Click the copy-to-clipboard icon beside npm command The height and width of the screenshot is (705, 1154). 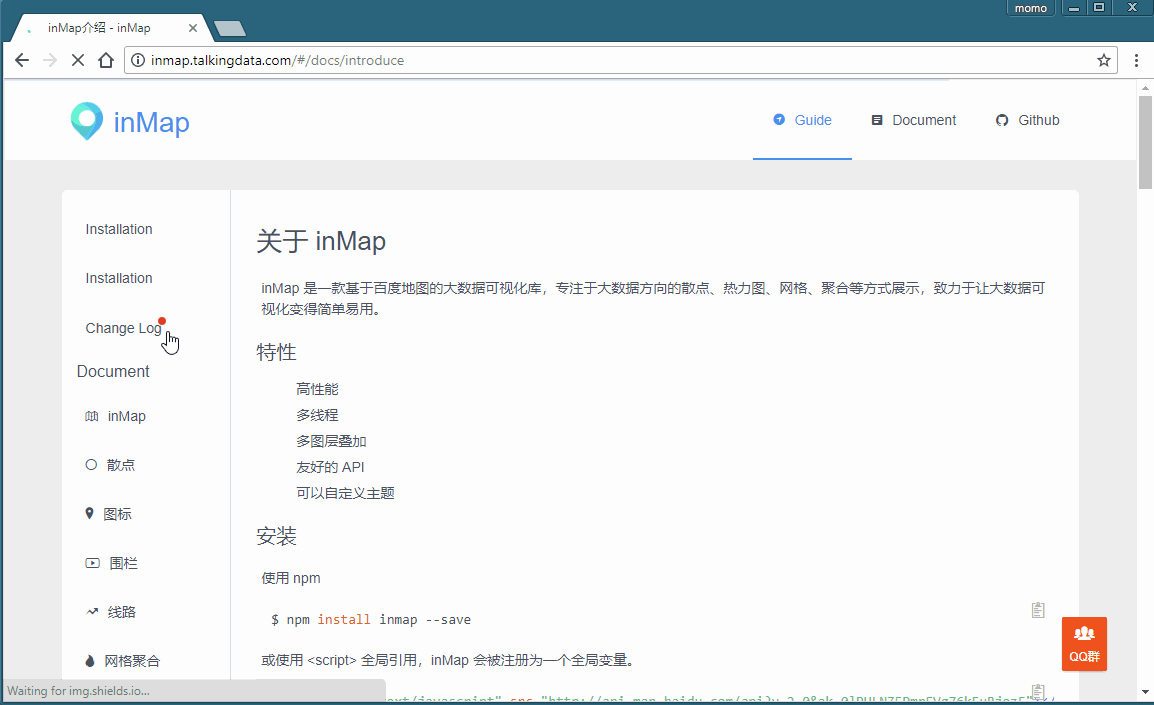[1037, 610]
